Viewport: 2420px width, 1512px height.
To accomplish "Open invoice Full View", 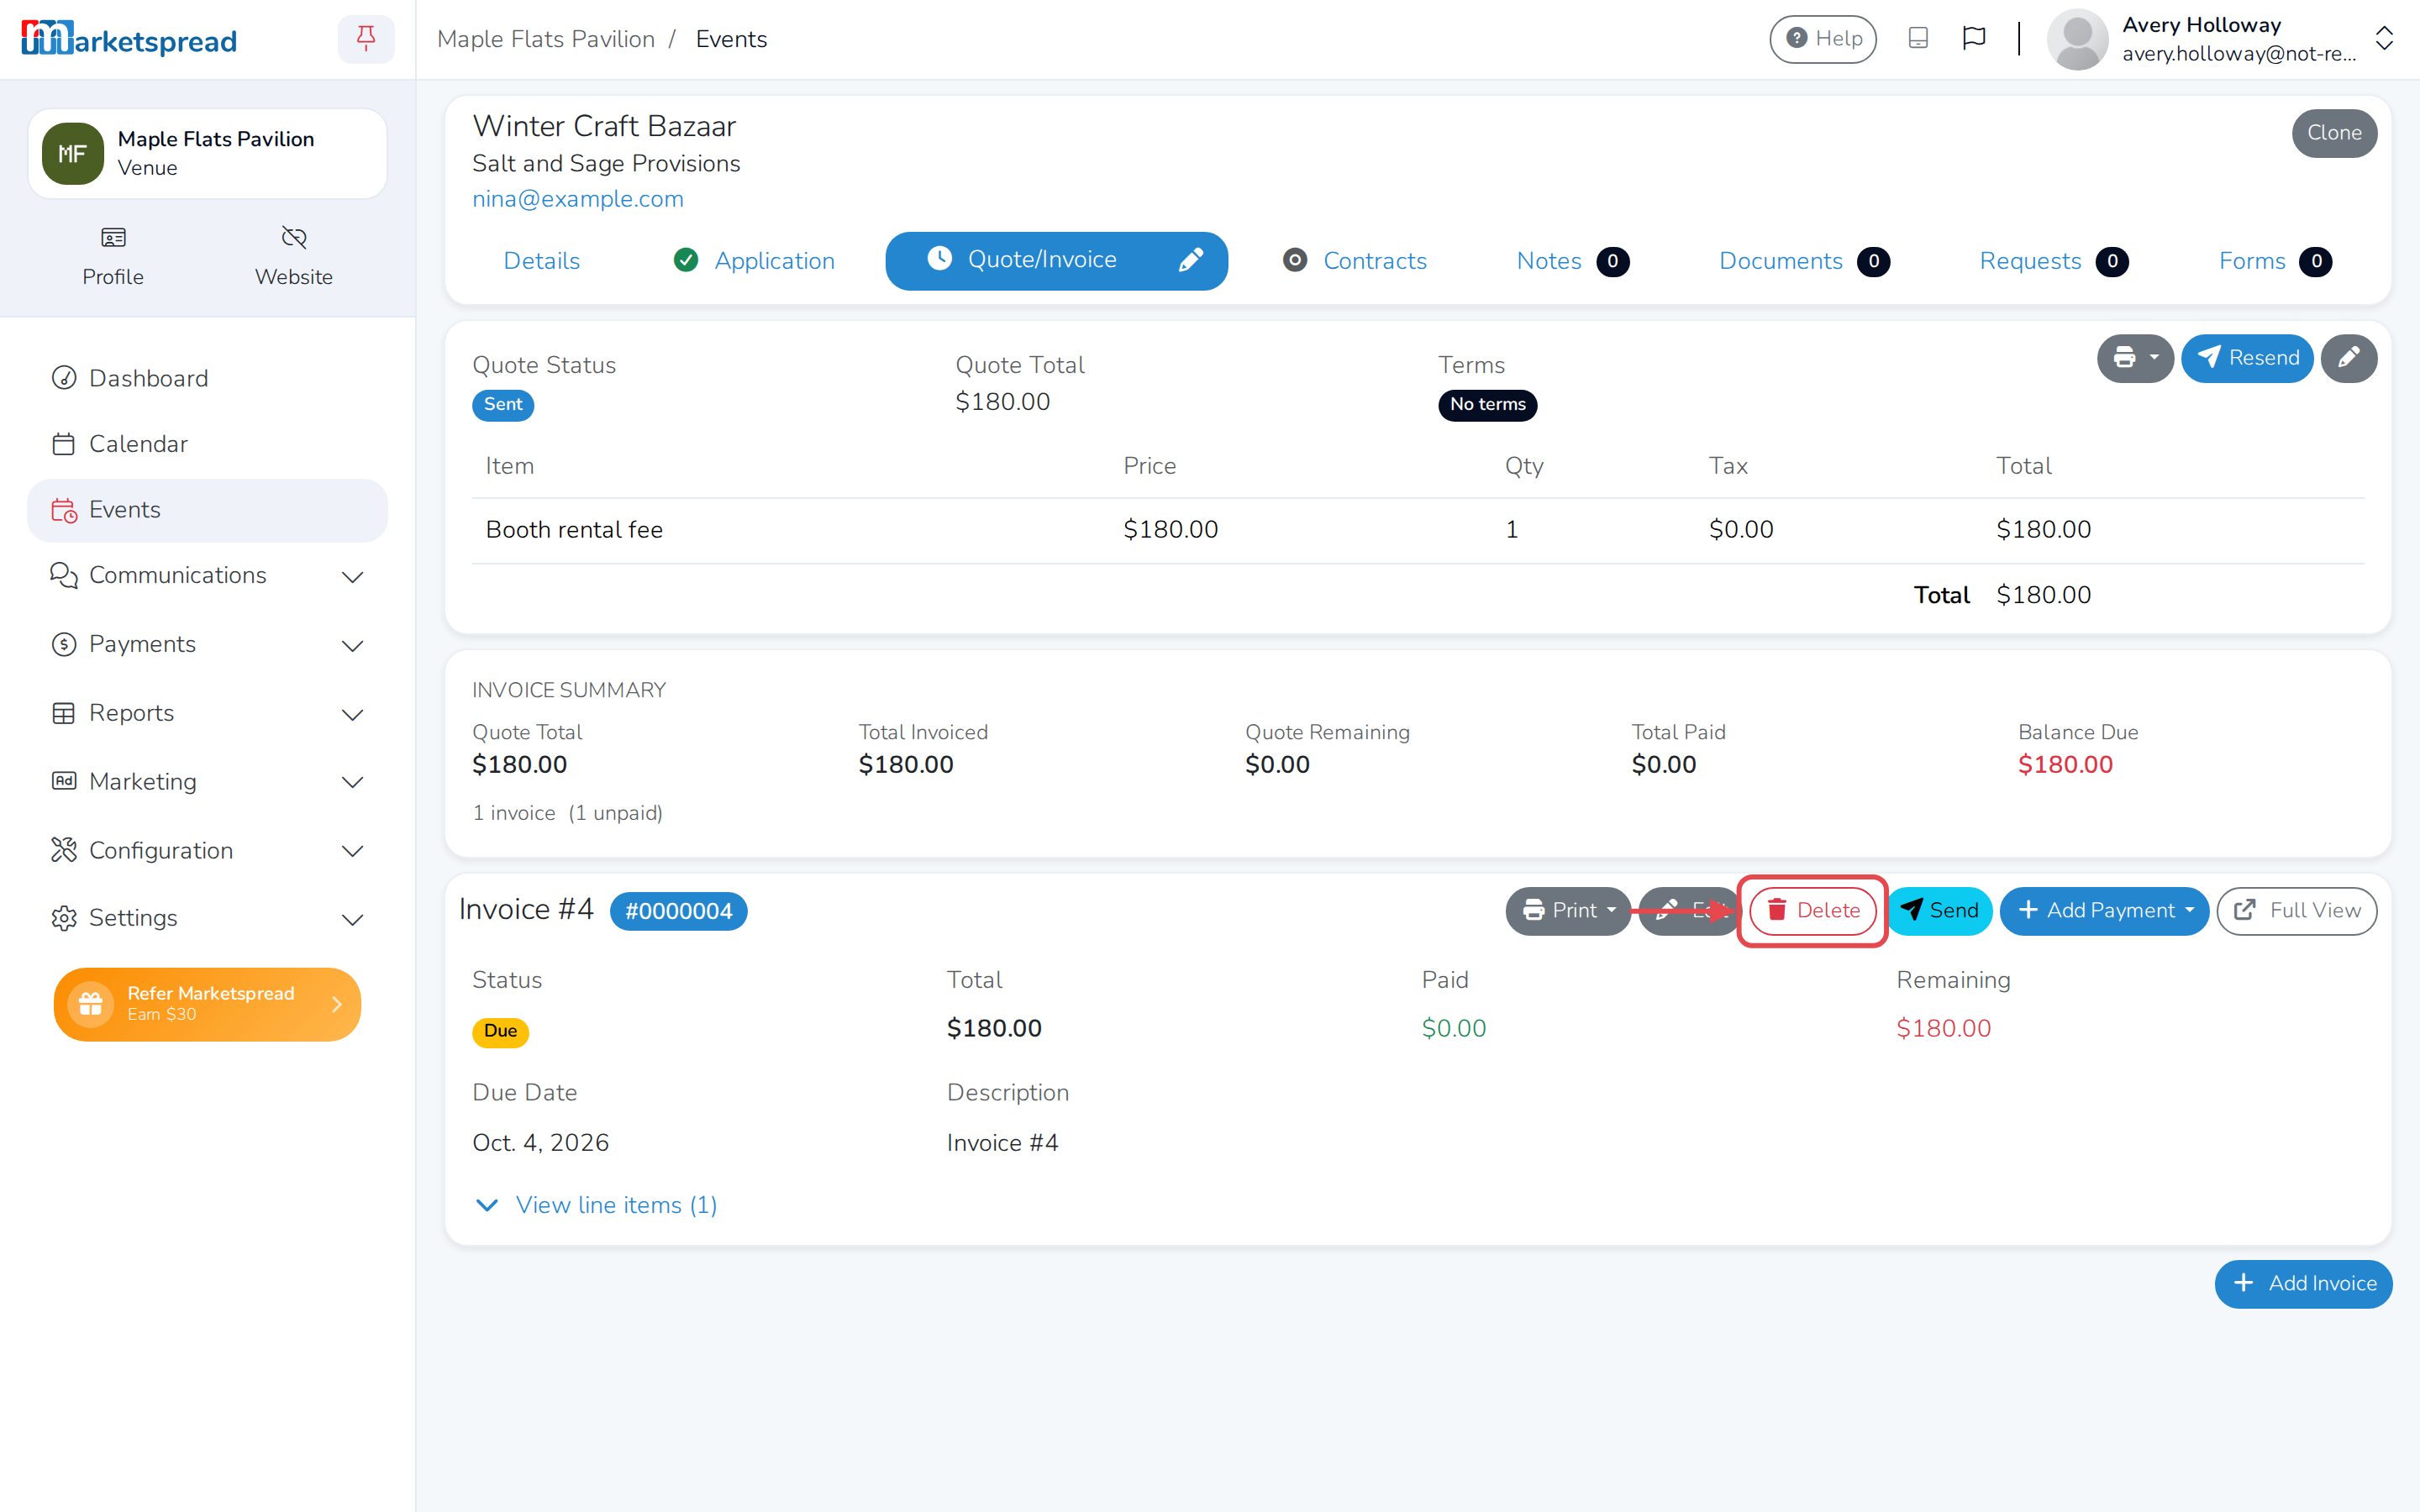I will [x=2296, y=911].
